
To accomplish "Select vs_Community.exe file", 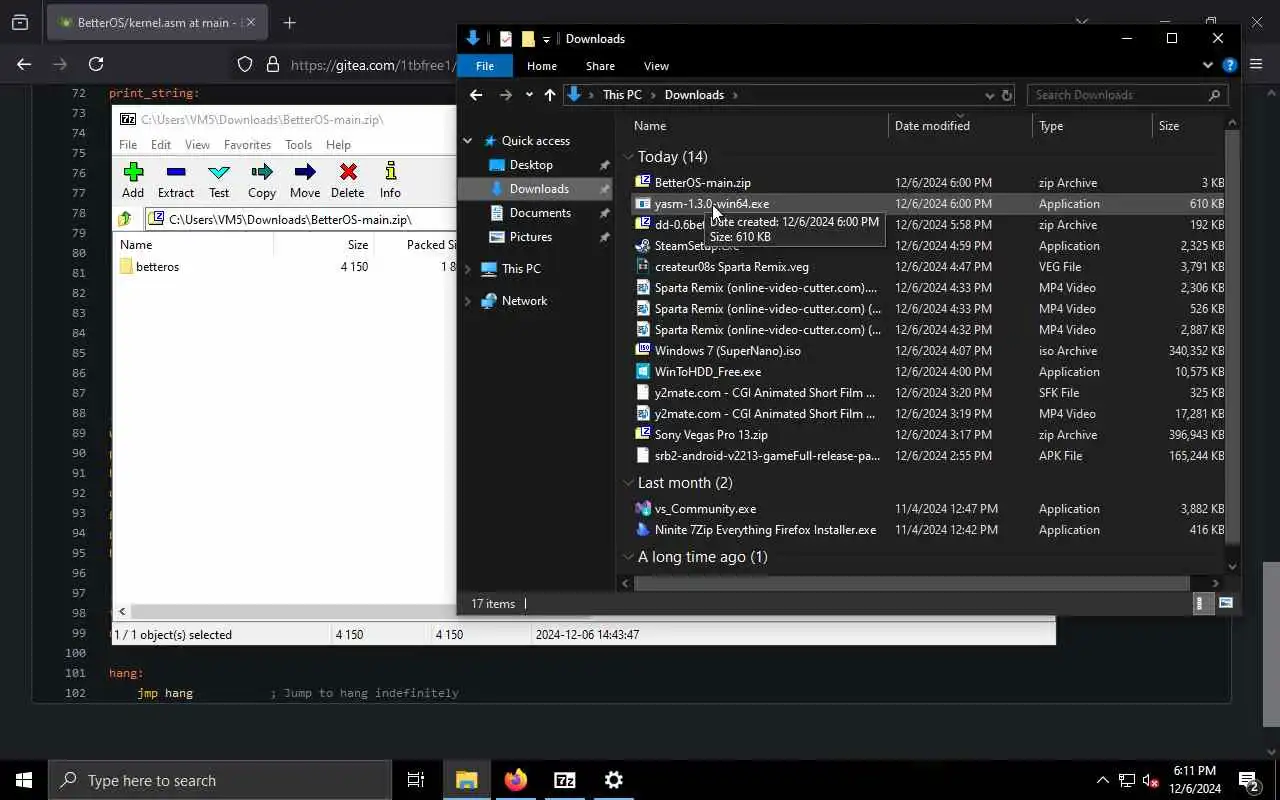I will point(705,509).
